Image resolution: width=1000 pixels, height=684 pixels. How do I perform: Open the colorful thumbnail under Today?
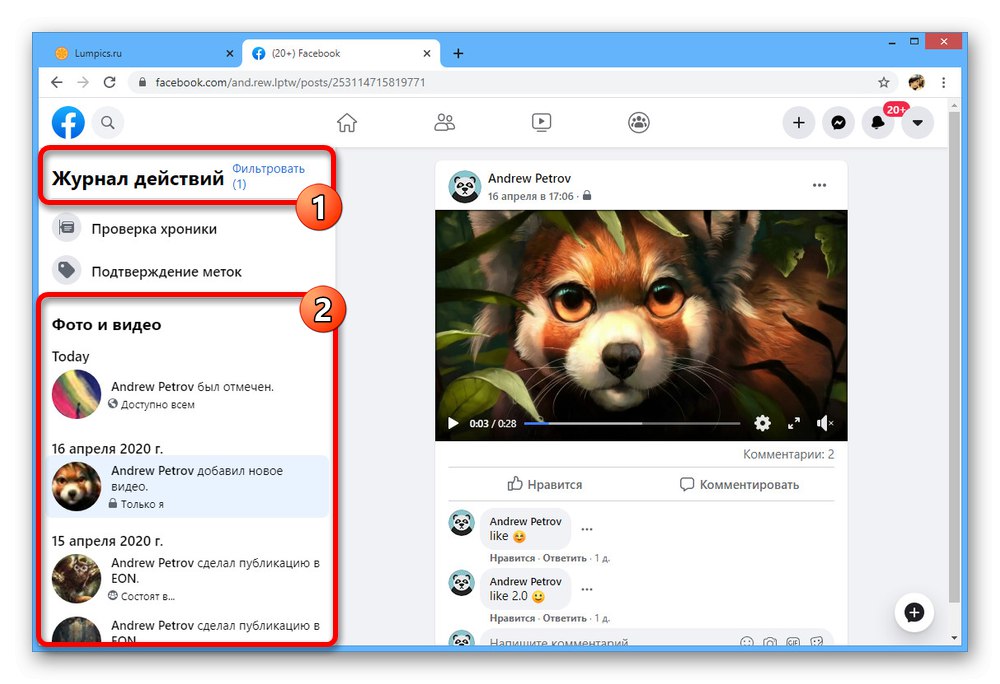(77, 395)
